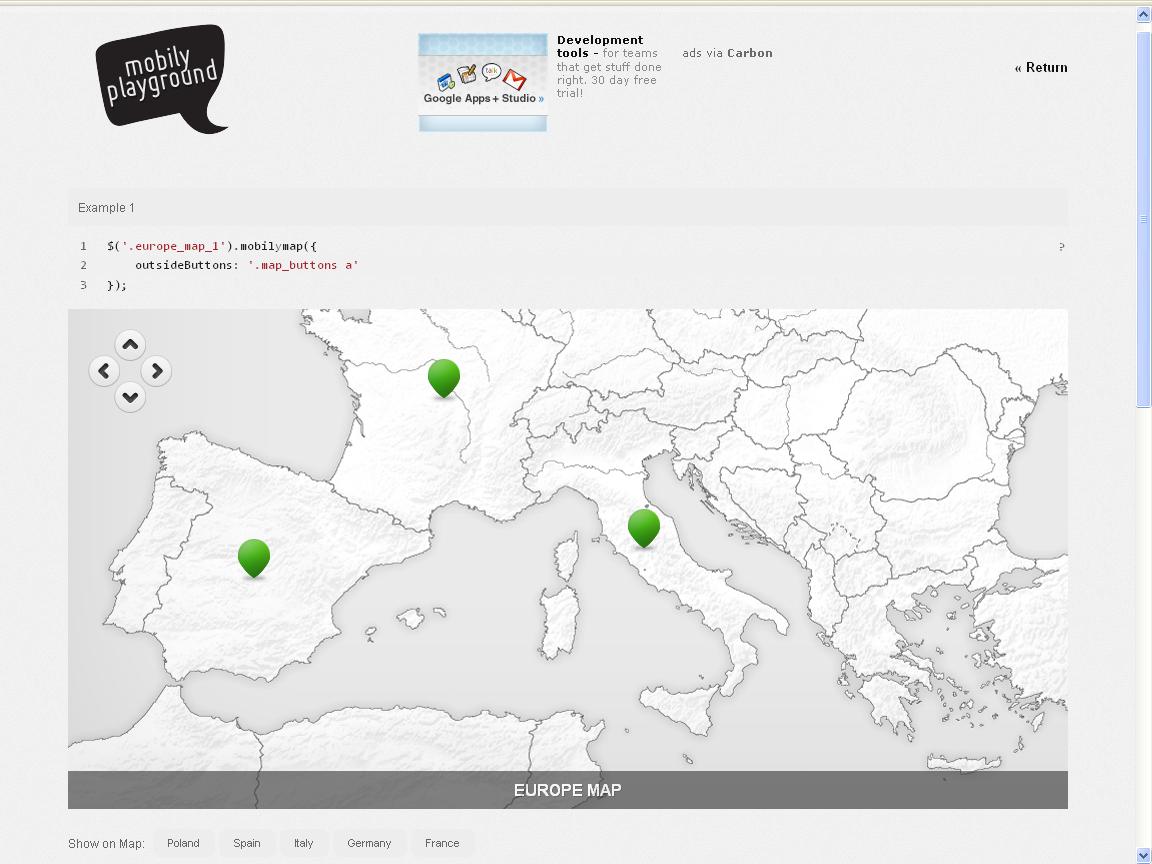Screen dimensions: 1152x864
Task: Pan the map up with the up arrow
Action: point(130,346)
